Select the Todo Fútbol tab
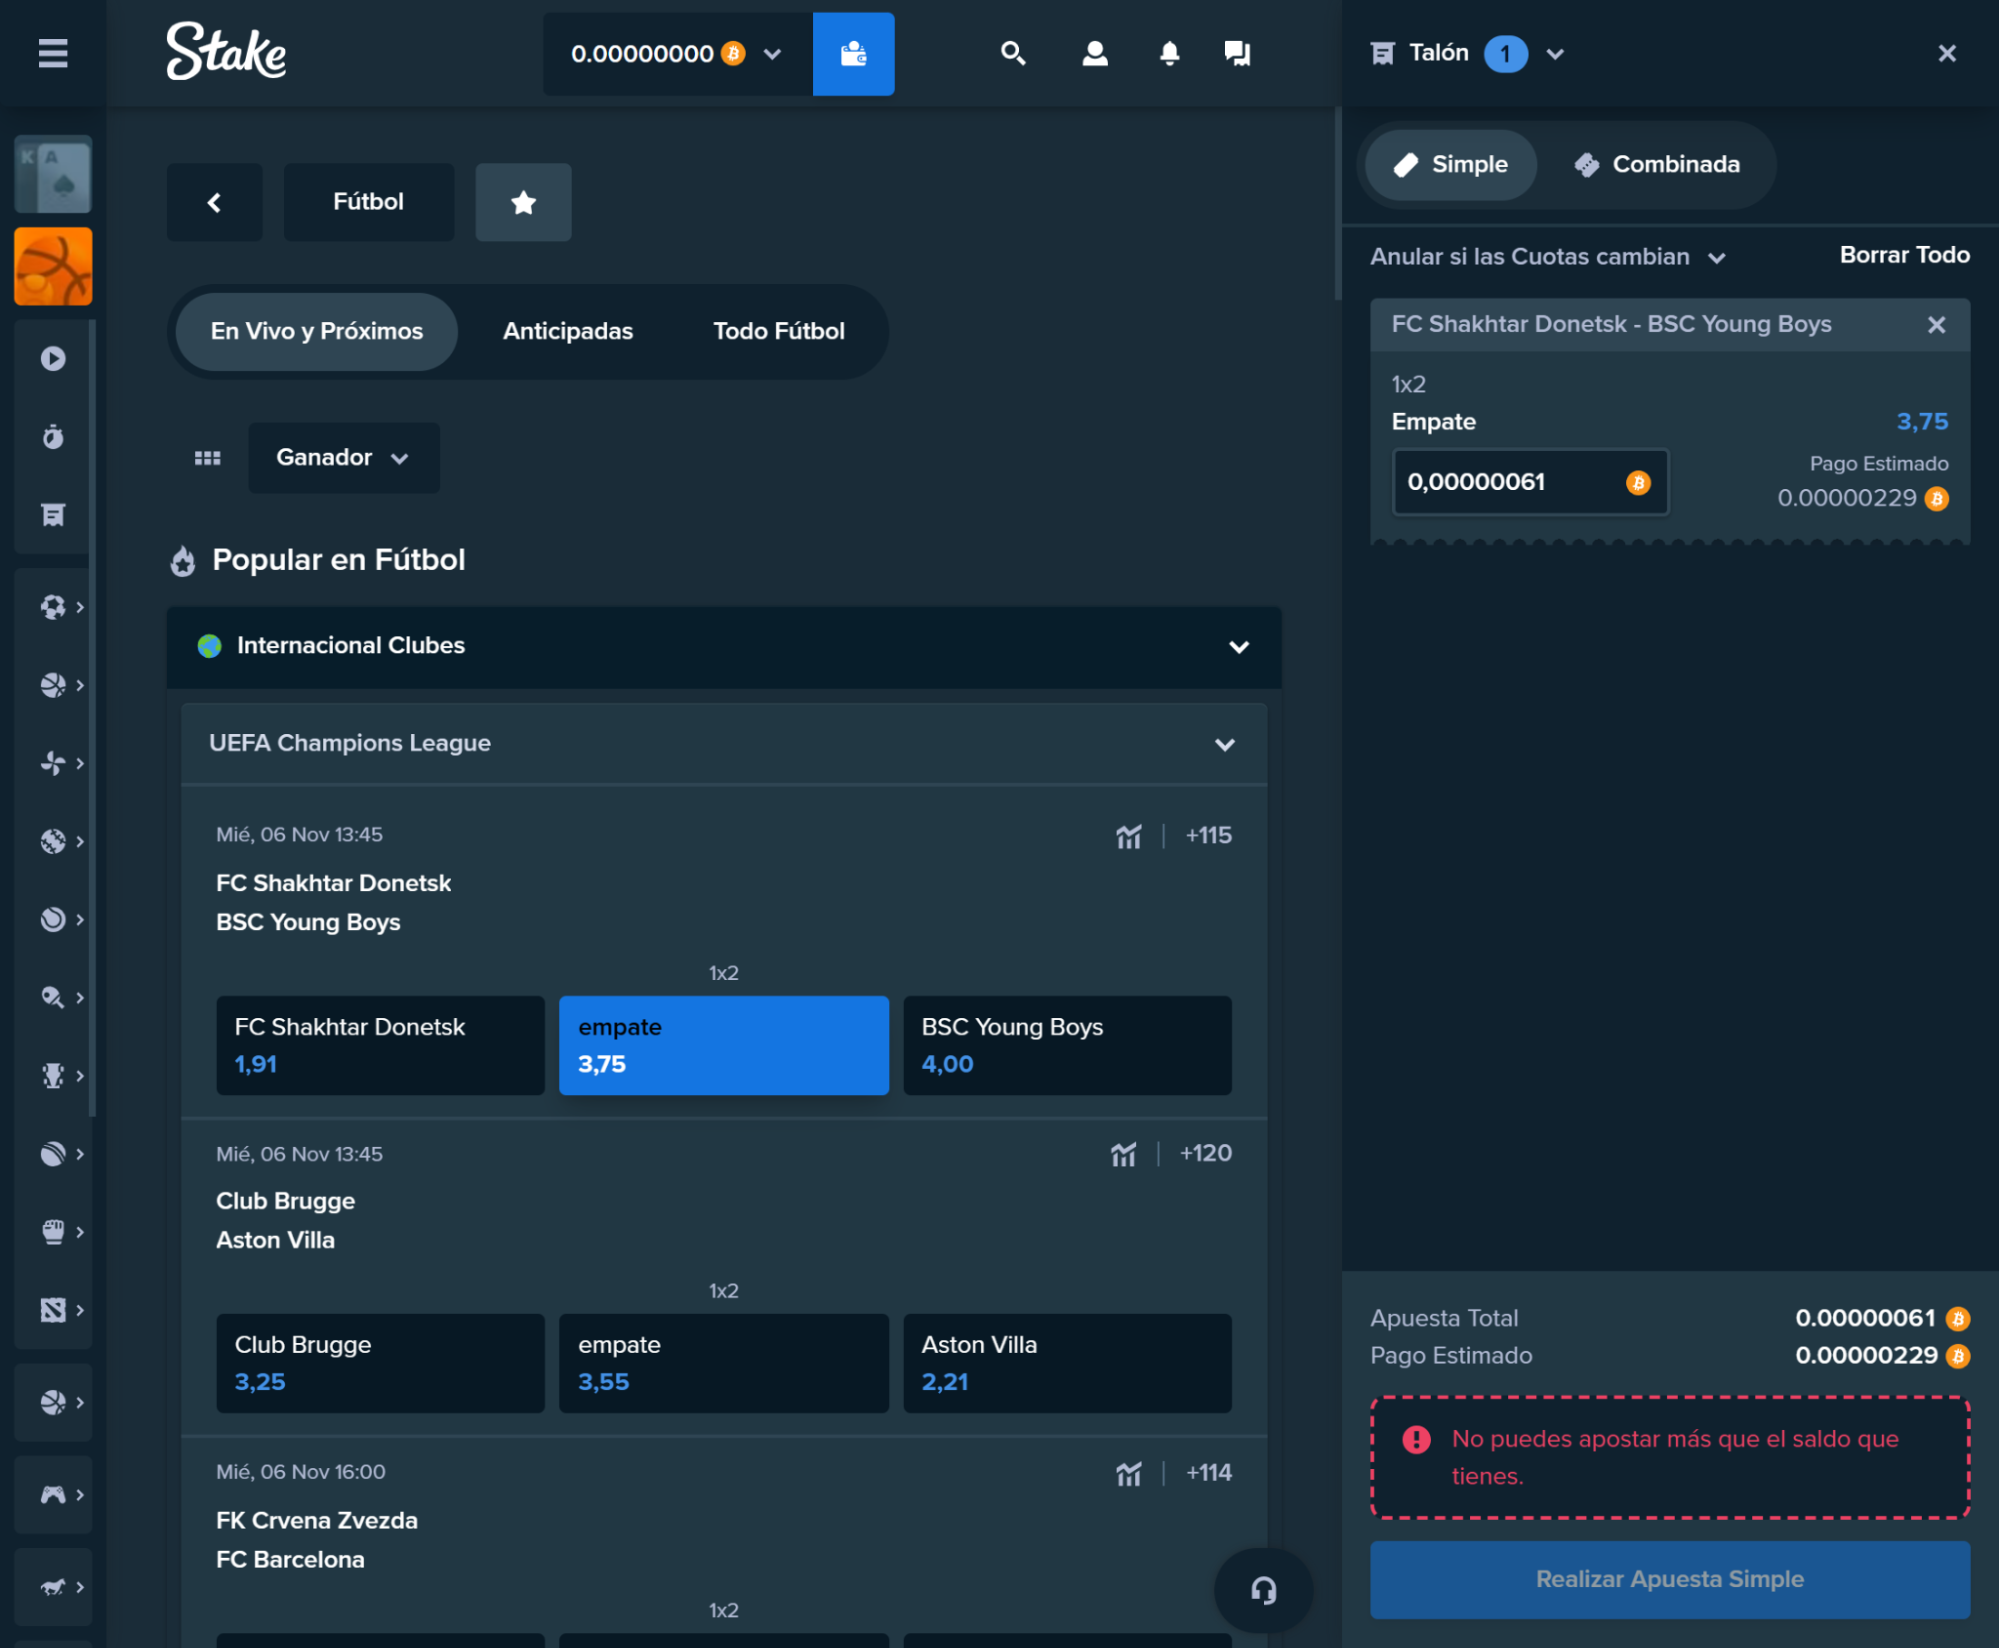Viewport: 1999px width, 1648px height. tap(778, 331)
